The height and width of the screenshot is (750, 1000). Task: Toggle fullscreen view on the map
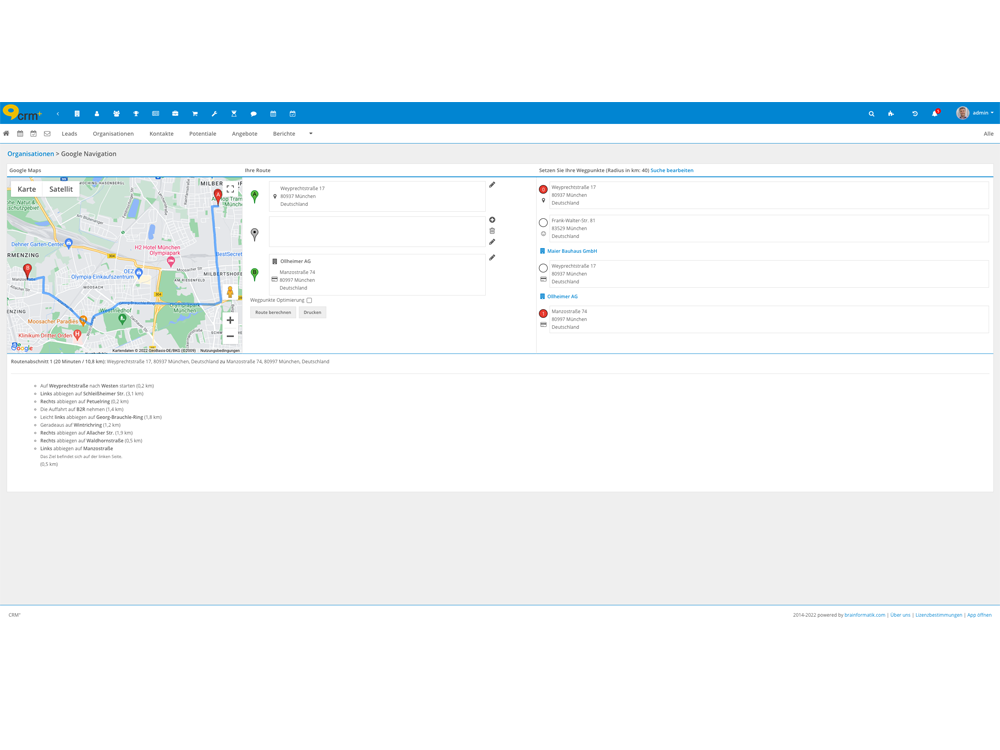point(230,189)
